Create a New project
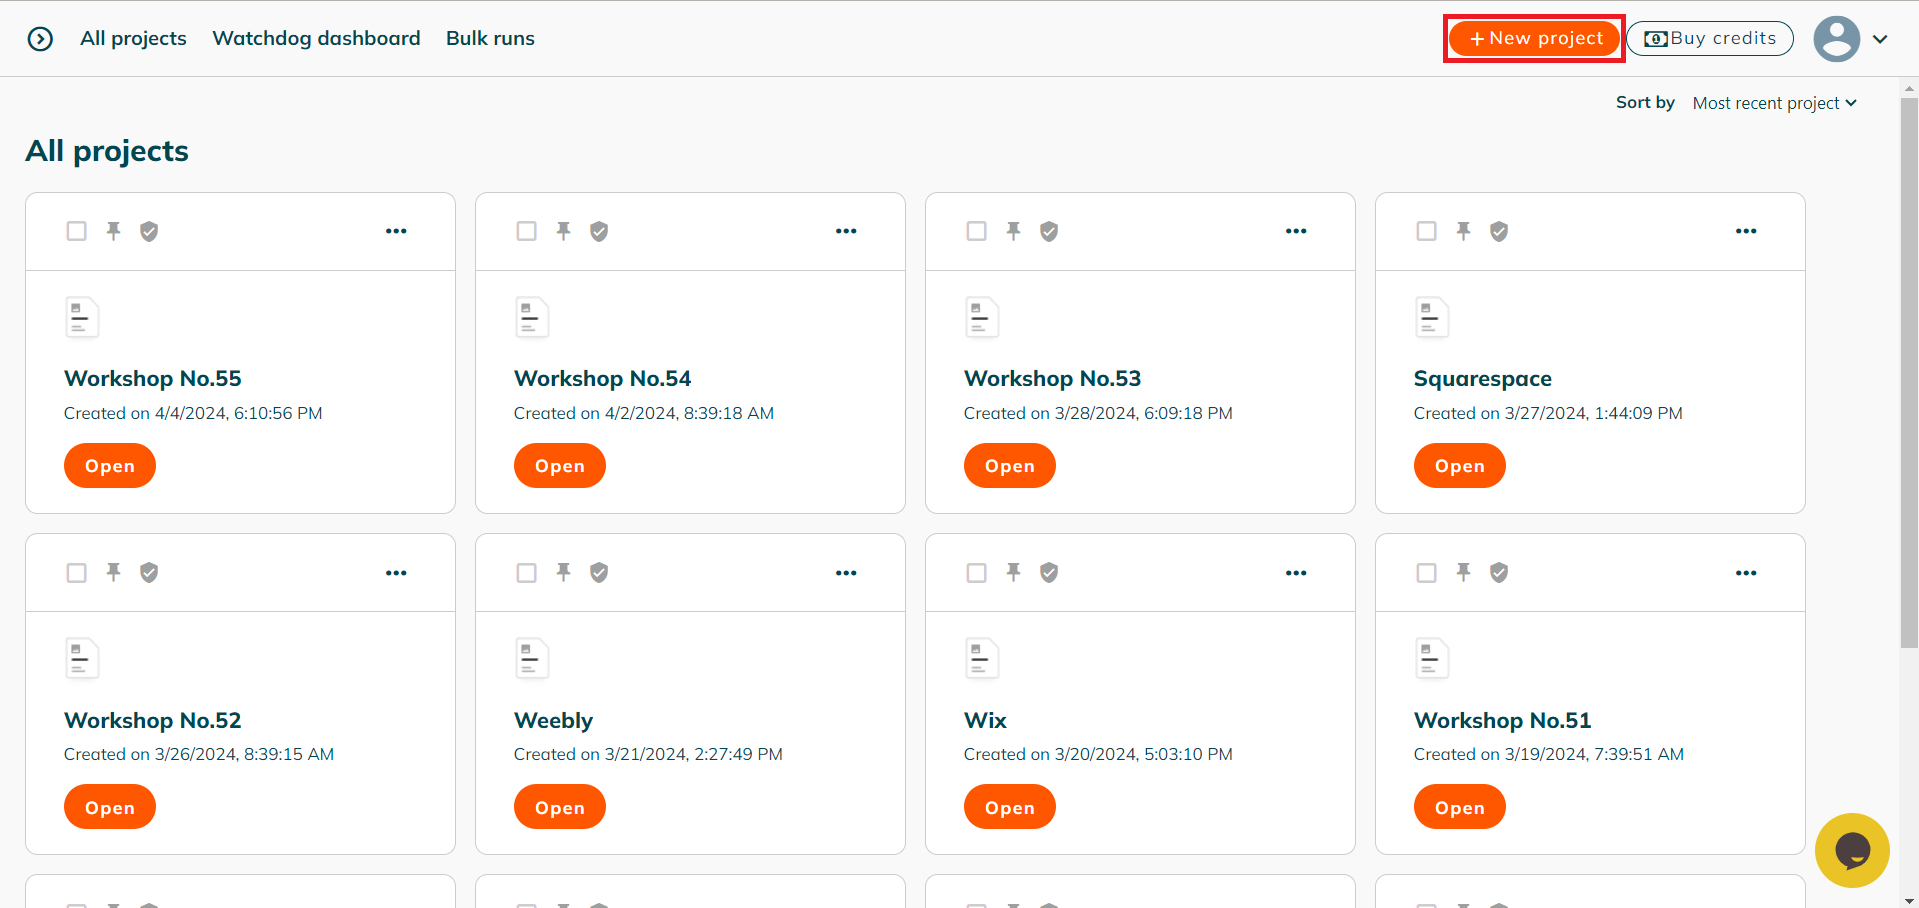 [1534, 38]
